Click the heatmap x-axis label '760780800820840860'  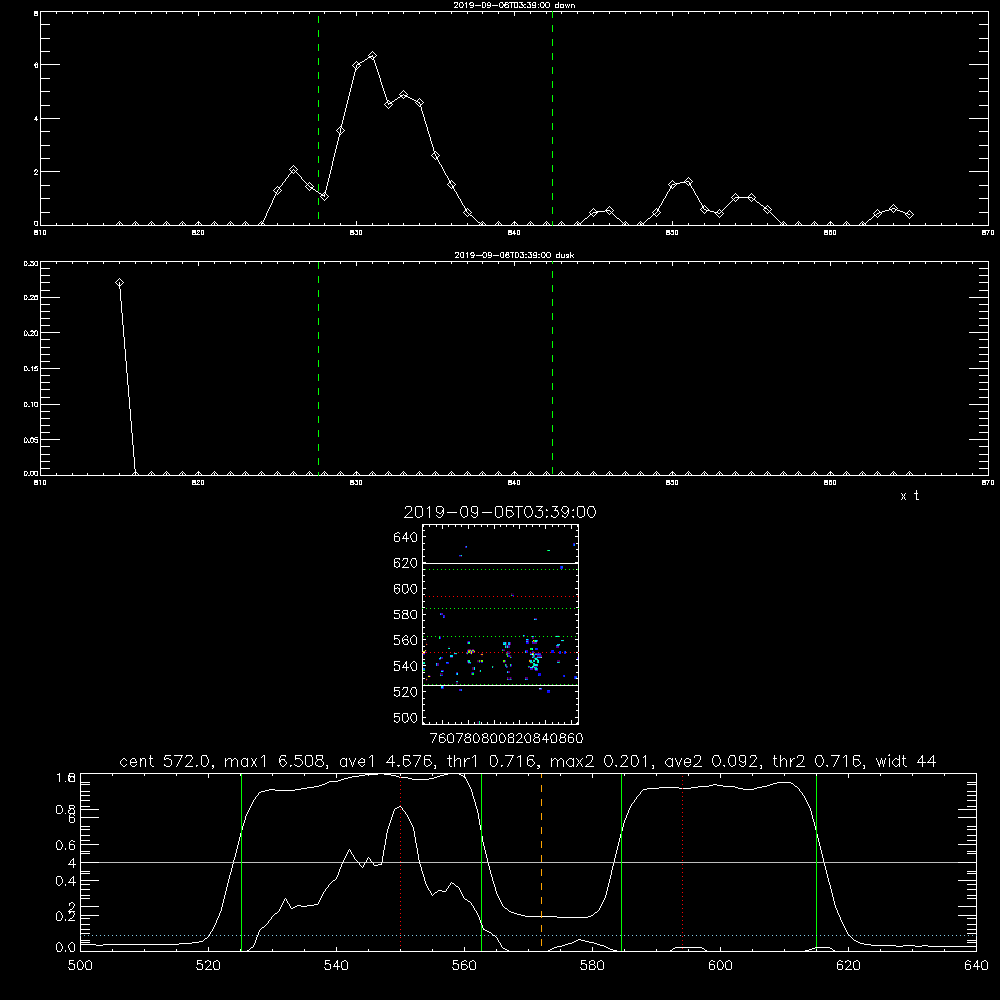pyautogui.click(x=506, y=738)
